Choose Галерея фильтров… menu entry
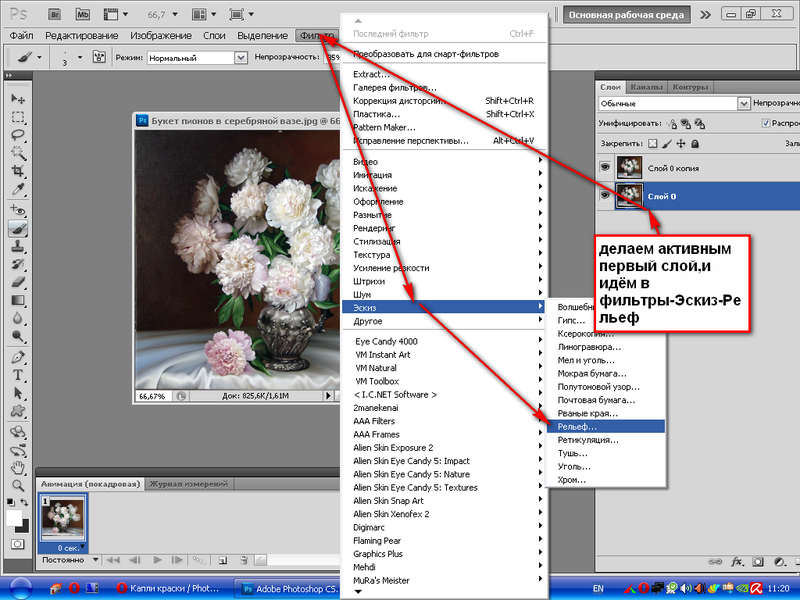This screenshot has width=800, height=600. (x=443, y=88)
